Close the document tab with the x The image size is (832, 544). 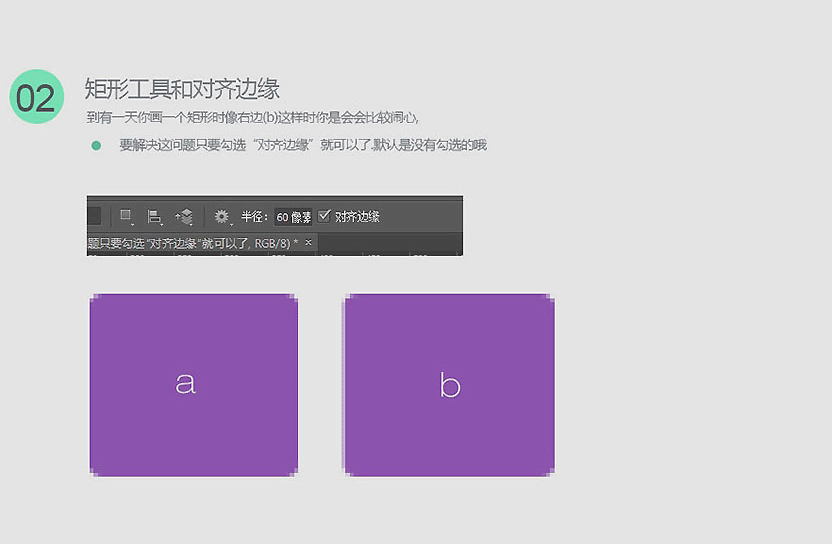point(308,243)
